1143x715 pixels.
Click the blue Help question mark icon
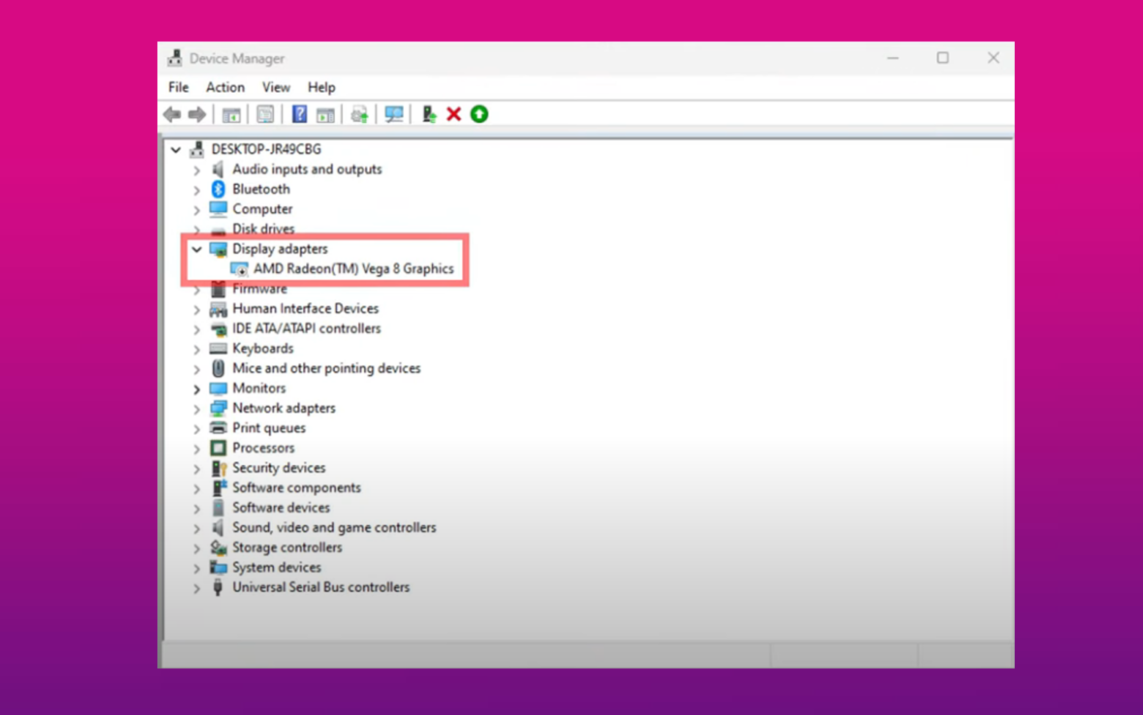pos(299,115)
